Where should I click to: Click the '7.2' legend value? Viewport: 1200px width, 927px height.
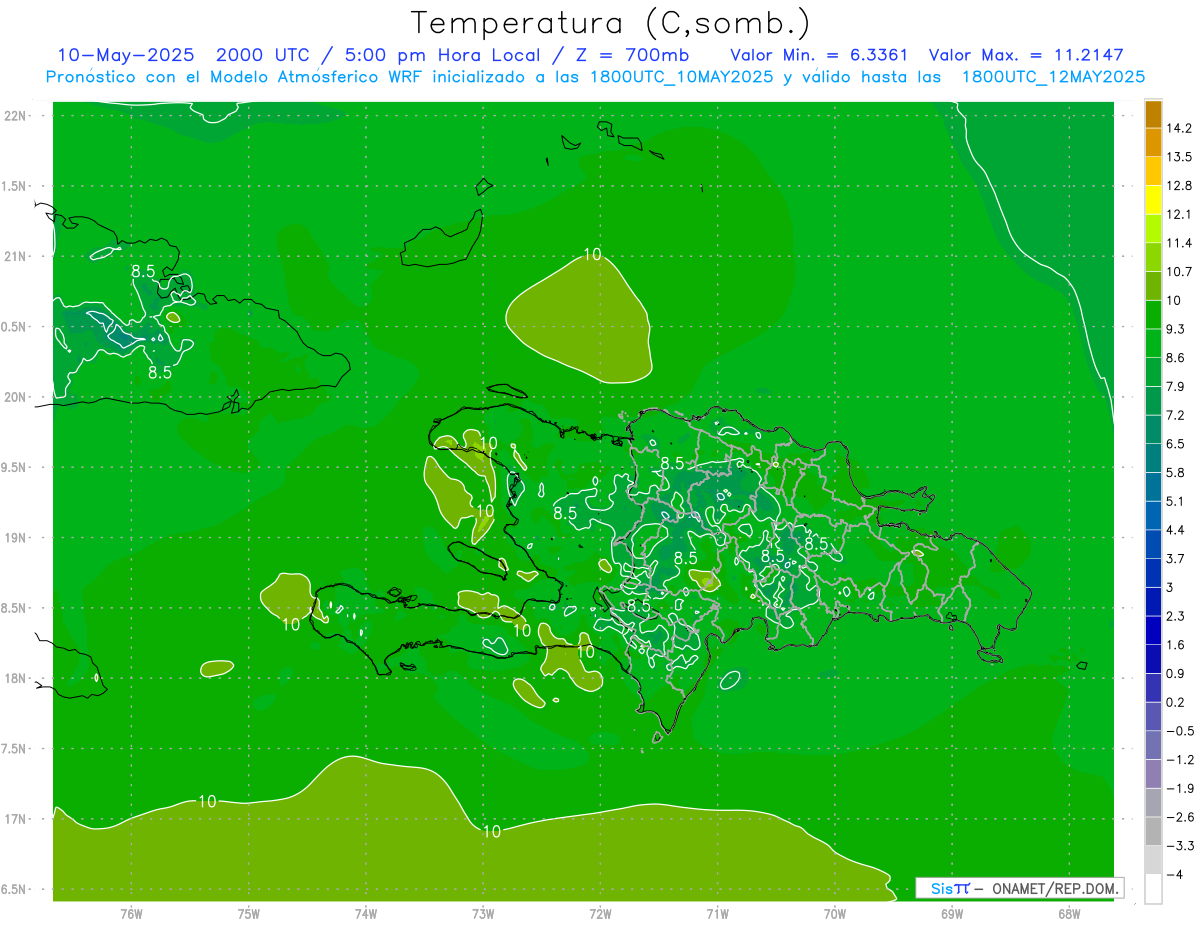1177,415
